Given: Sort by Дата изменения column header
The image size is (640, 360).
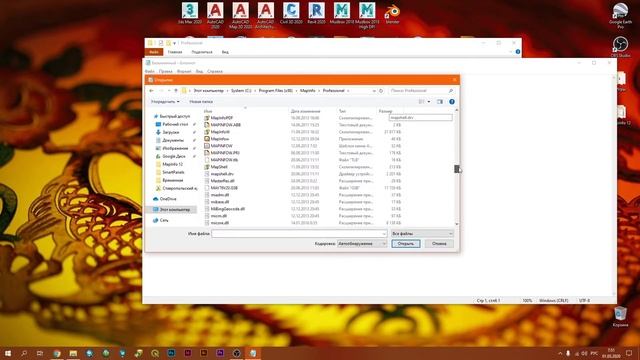Looking at the screenshot, I should (x=305, y=111).
